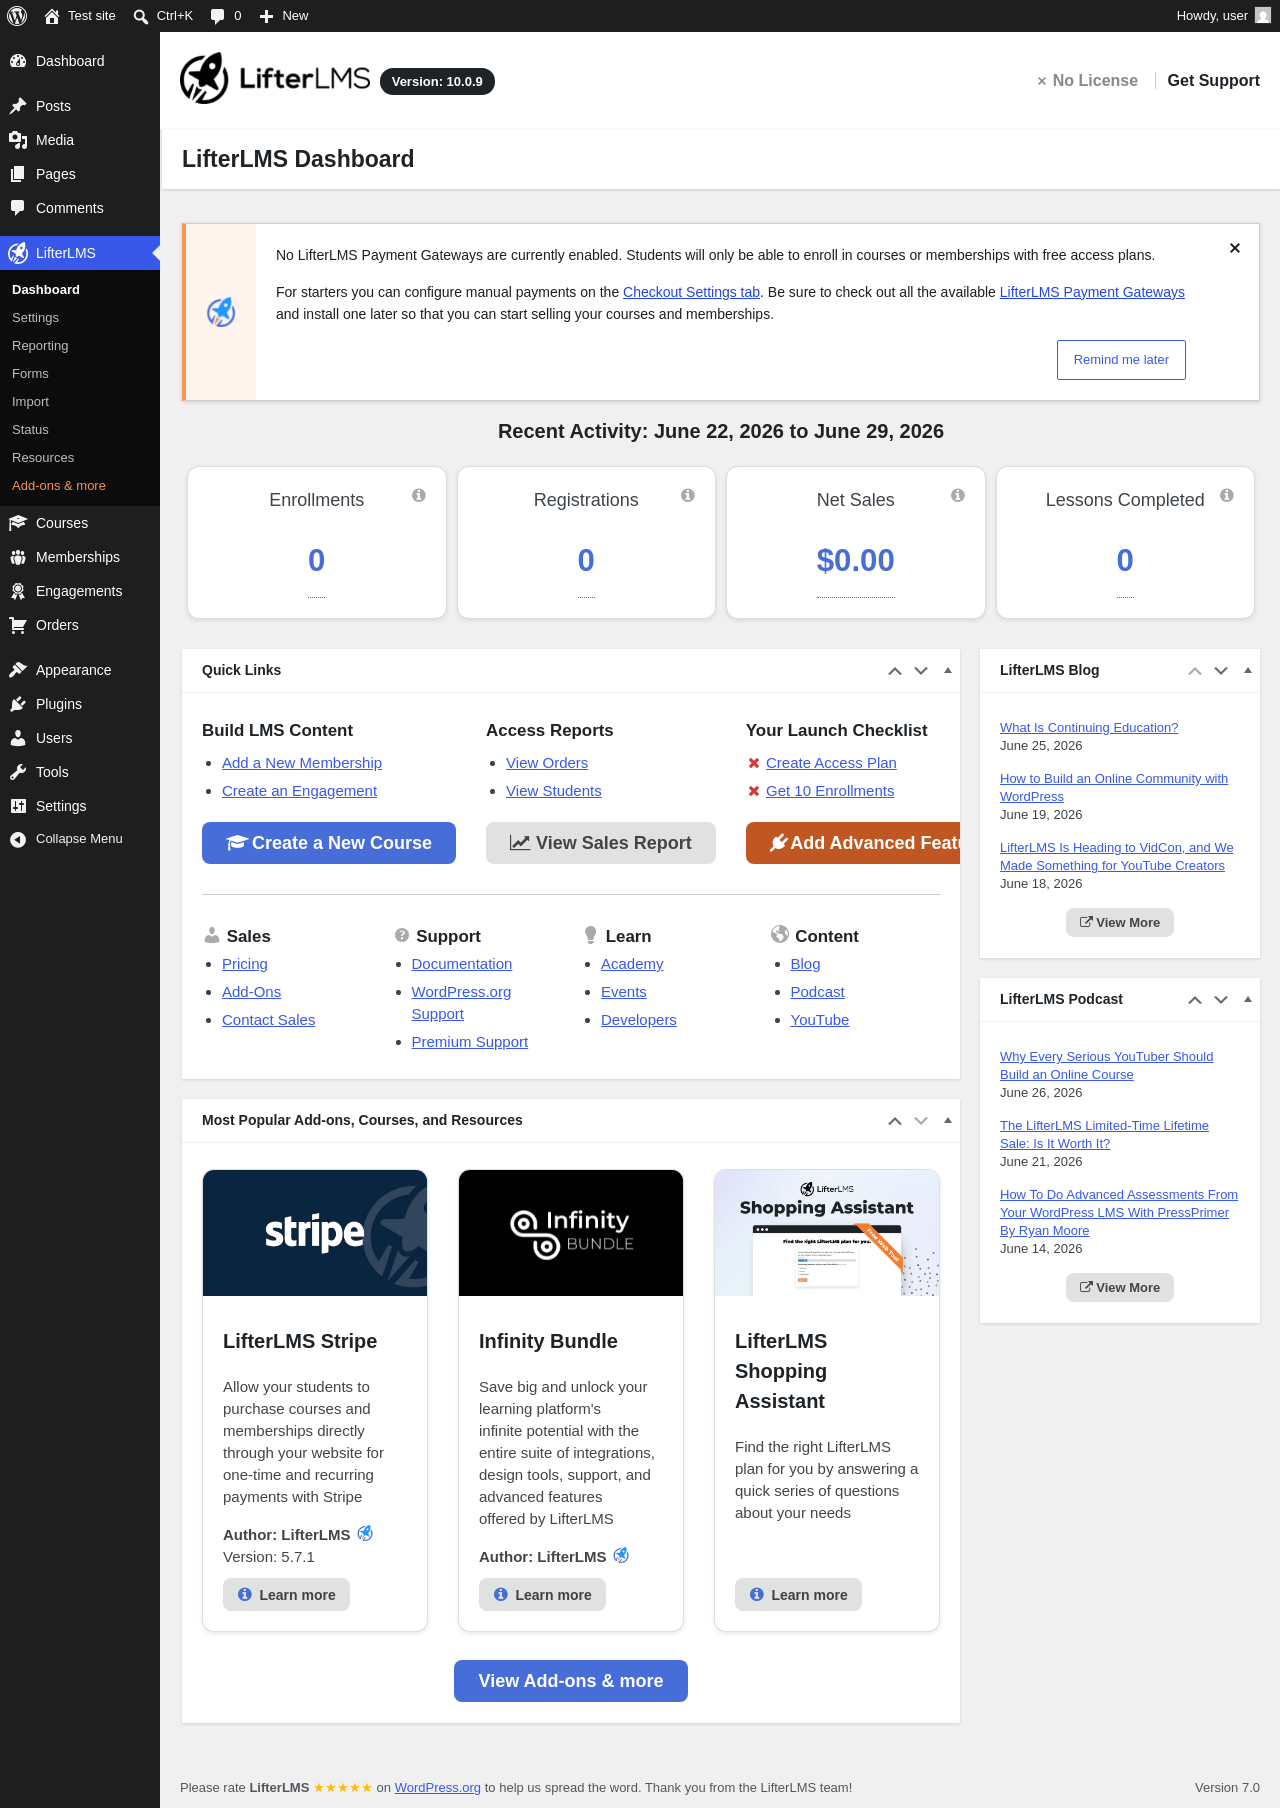Open the Infinity Bundle thumbnail
This screenshot has height=1808, width=1280.
571,1233
